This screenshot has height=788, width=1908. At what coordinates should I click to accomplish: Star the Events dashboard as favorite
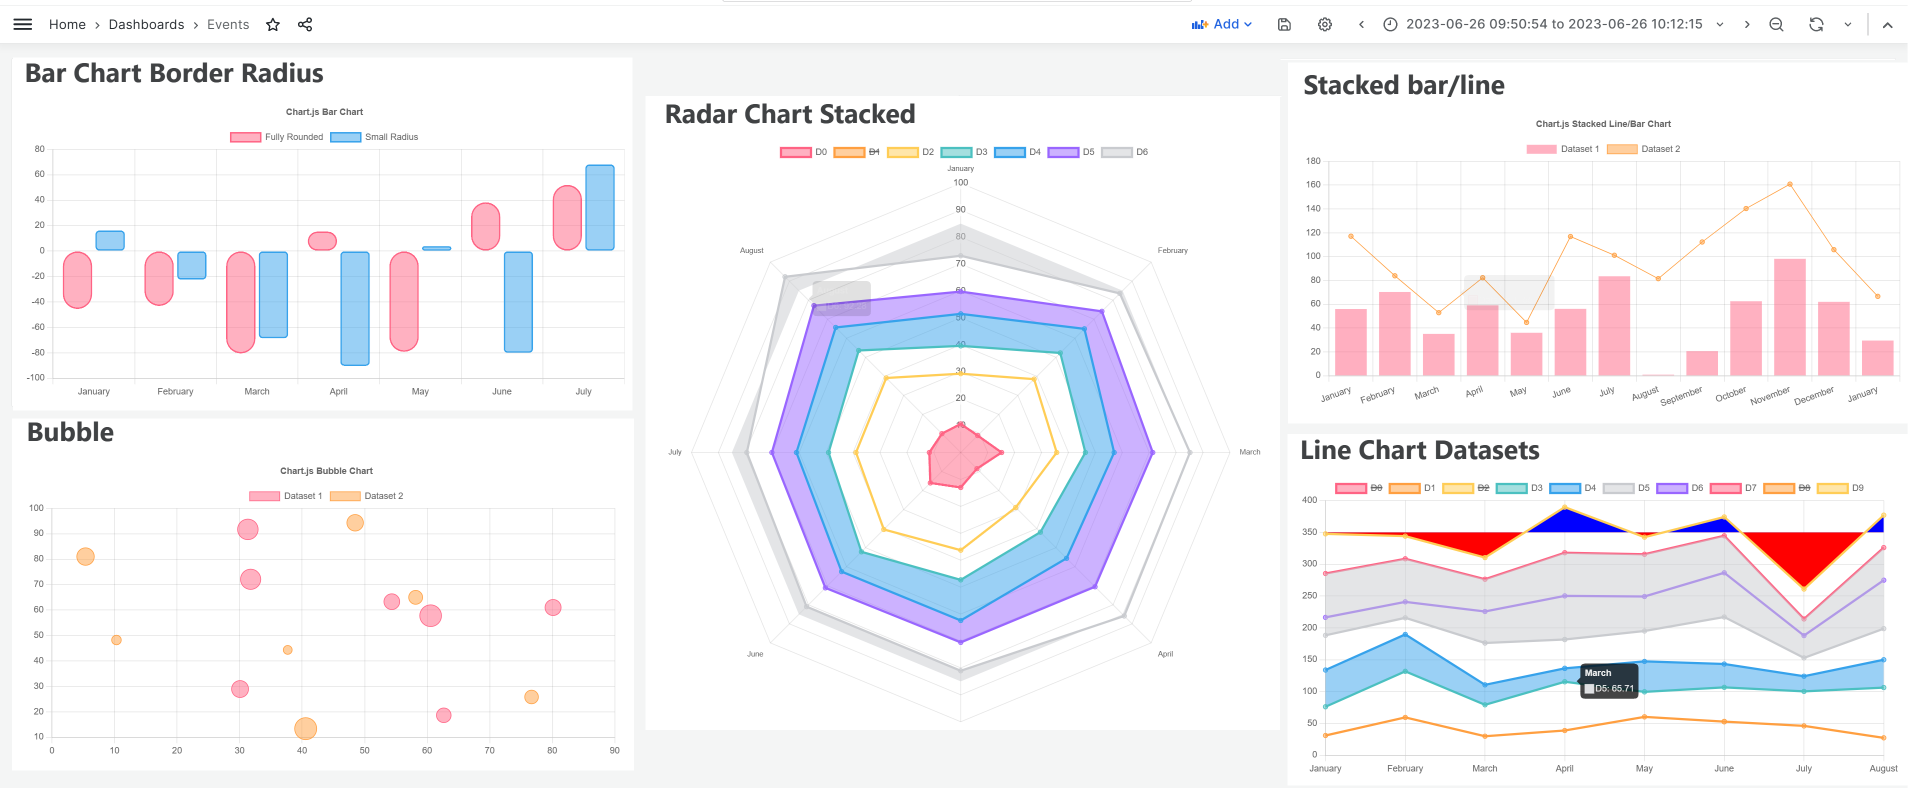coord(272,24)
